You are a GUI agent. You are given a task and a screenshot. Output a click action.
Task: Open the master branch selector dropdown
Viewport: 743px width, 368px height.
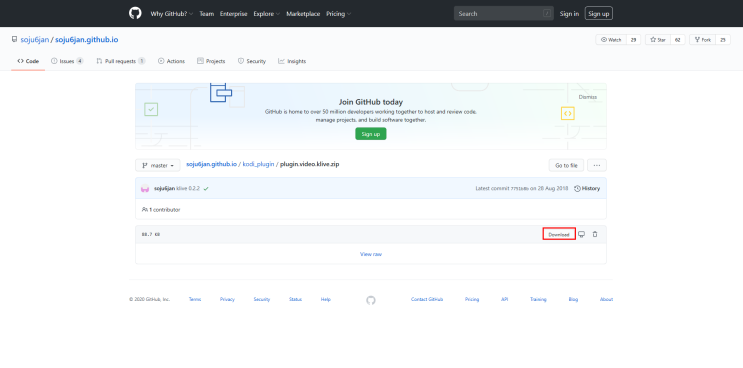click(x=158, y=165)
